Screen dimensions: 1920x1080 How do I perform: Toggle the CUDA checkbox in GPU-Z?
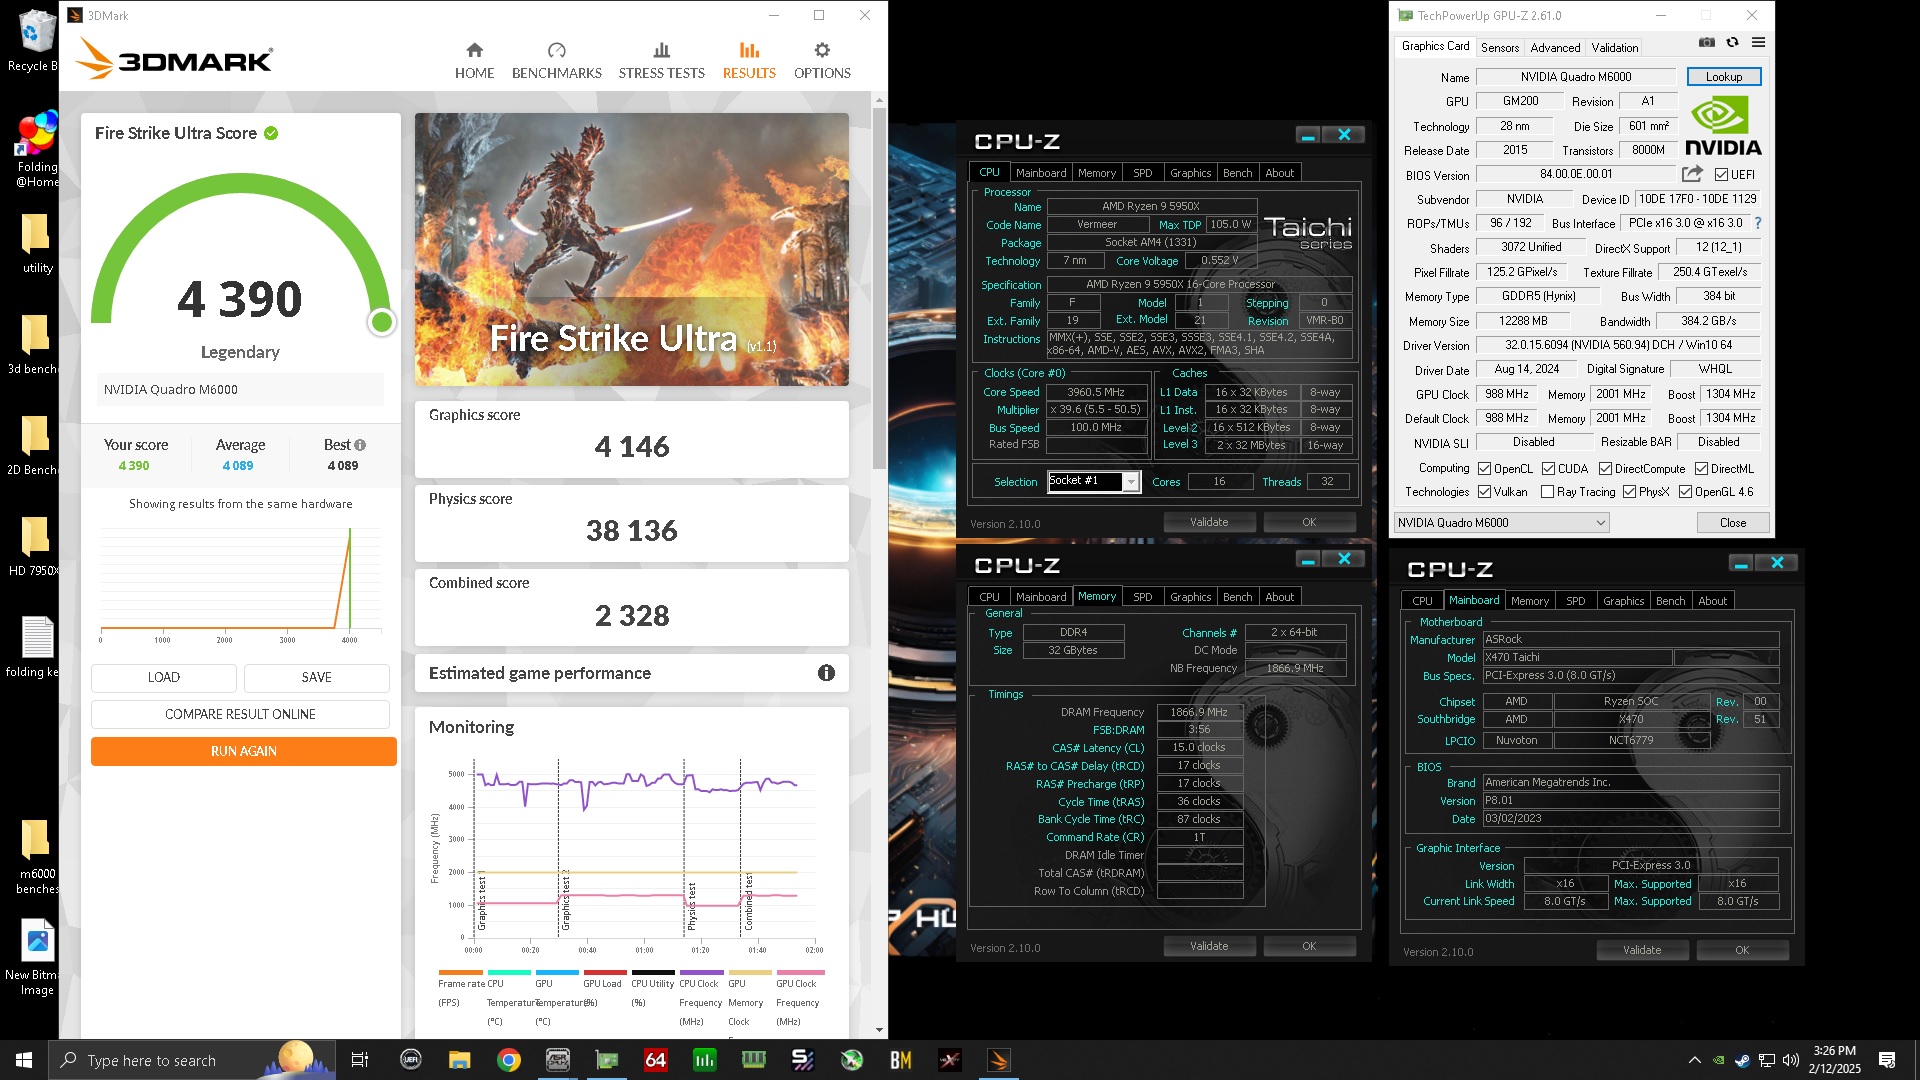[x=1548, y=468]
